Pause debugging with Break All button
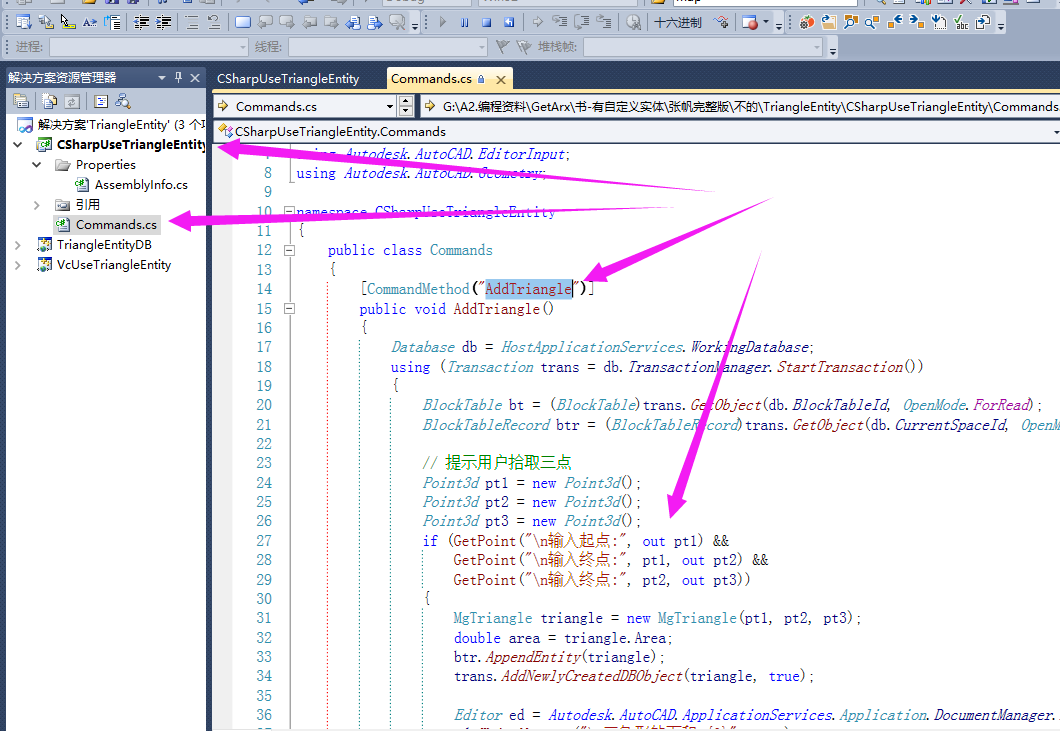The image size is (1060, 731). coord(464,22)
